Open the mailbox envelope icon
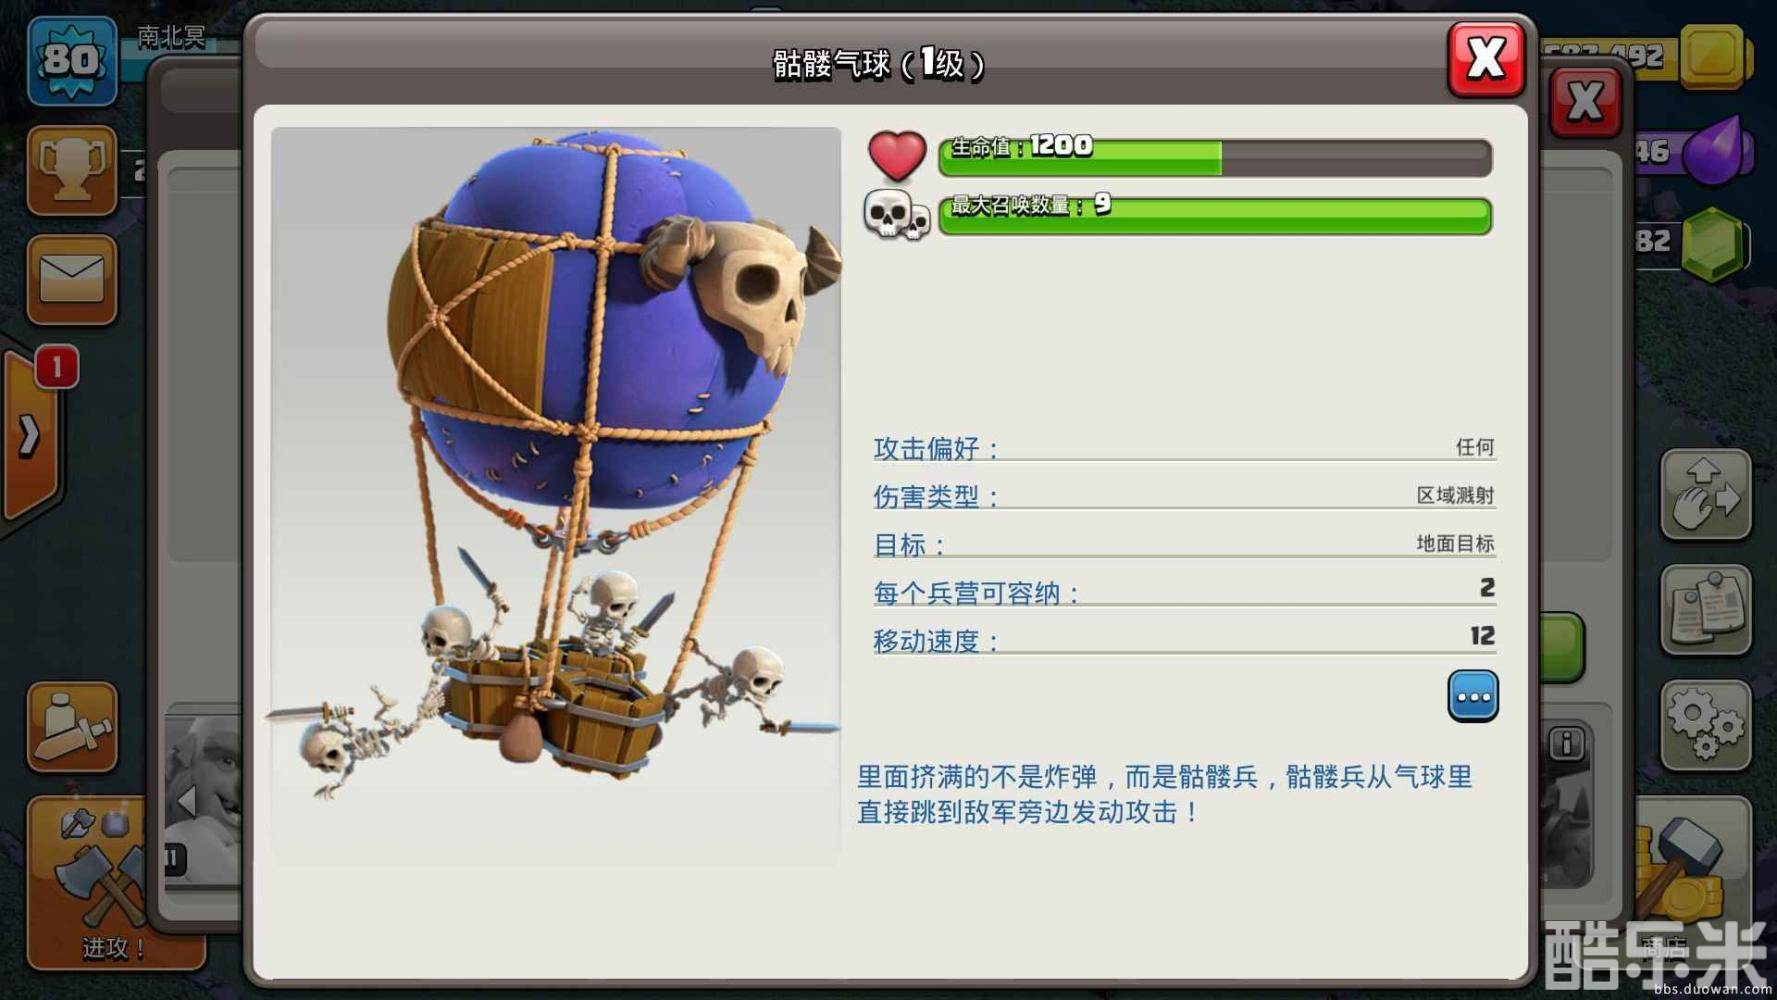 [x=71, y=279]
